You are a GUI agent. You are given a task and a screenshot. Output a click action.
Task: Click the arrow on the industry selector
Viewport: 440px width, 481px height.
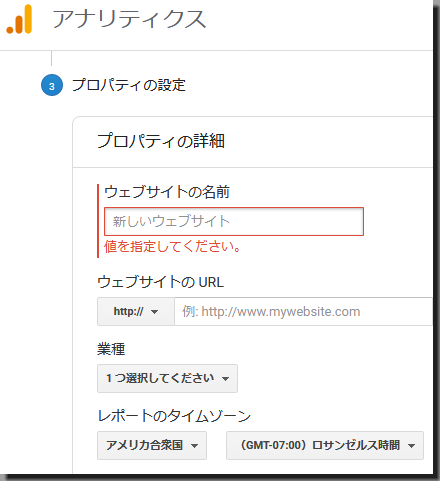226,379
